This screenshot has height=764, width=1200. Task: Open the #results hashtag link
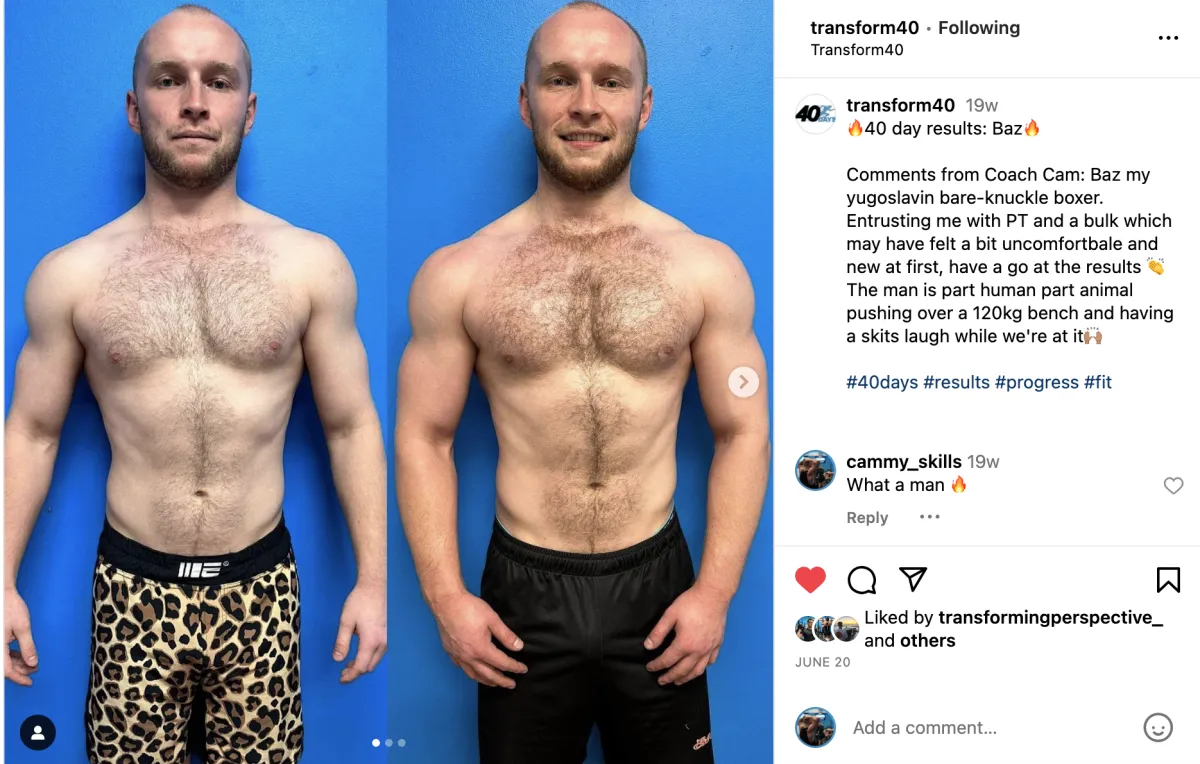956,382
